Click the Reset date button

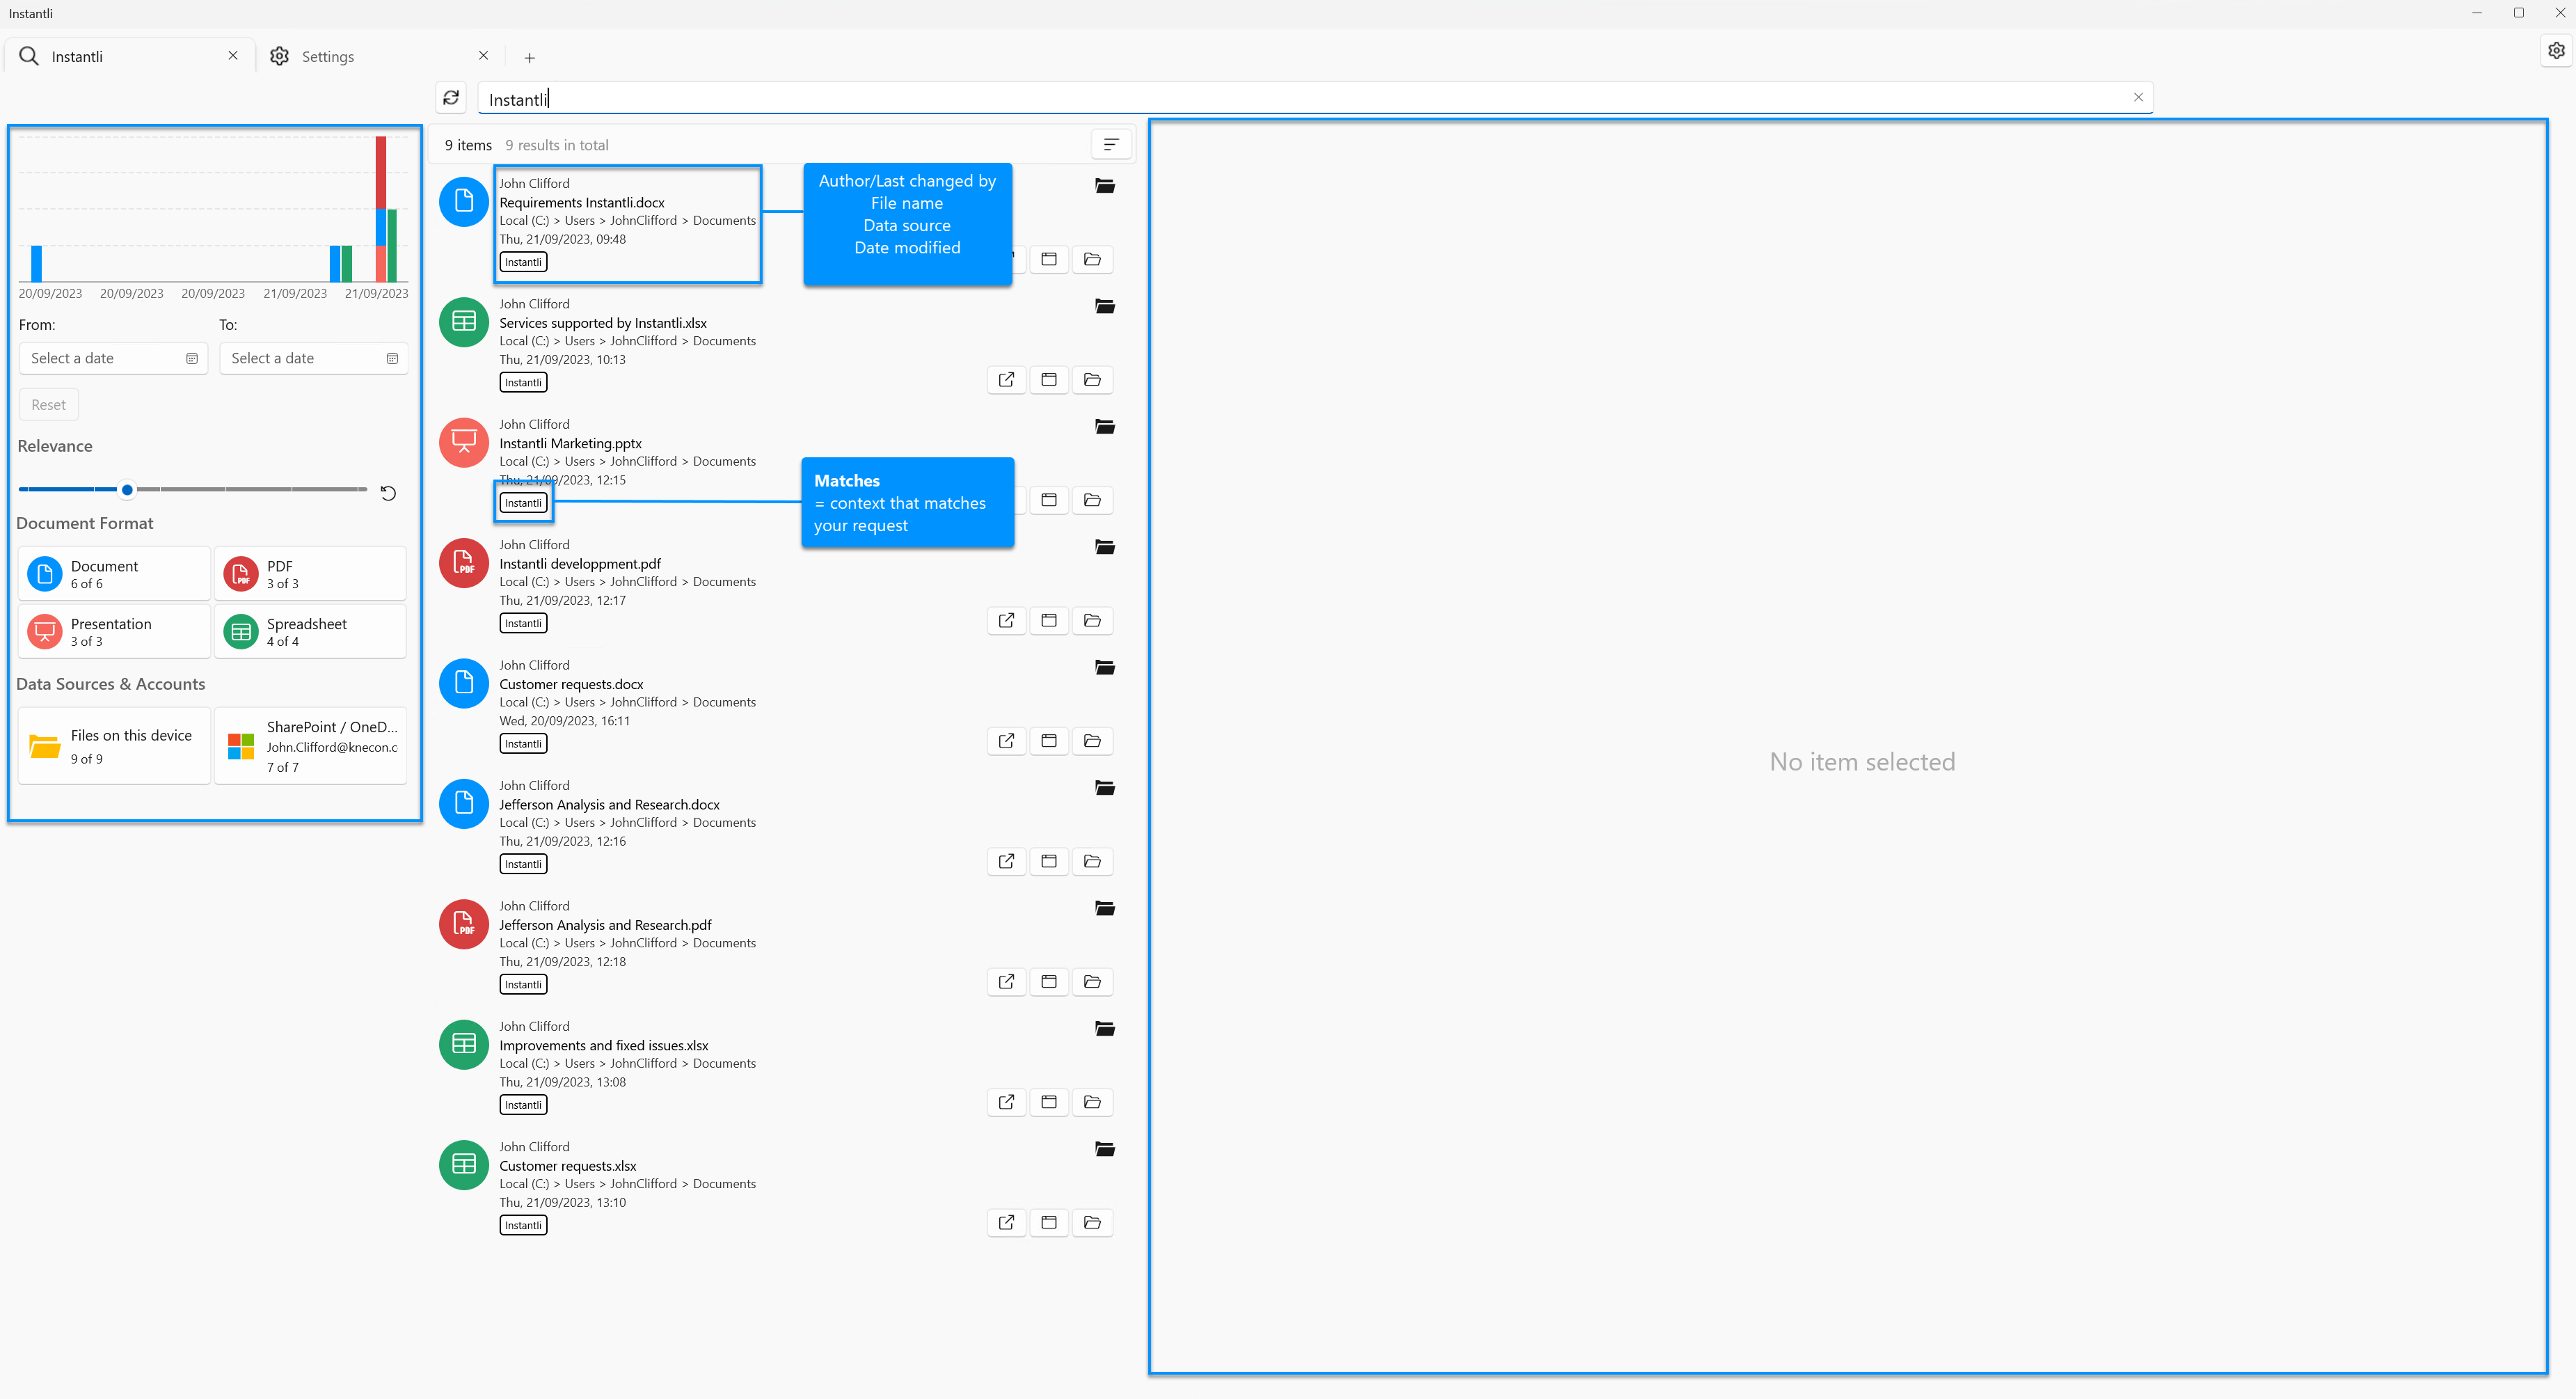click(x=48, y=405)
